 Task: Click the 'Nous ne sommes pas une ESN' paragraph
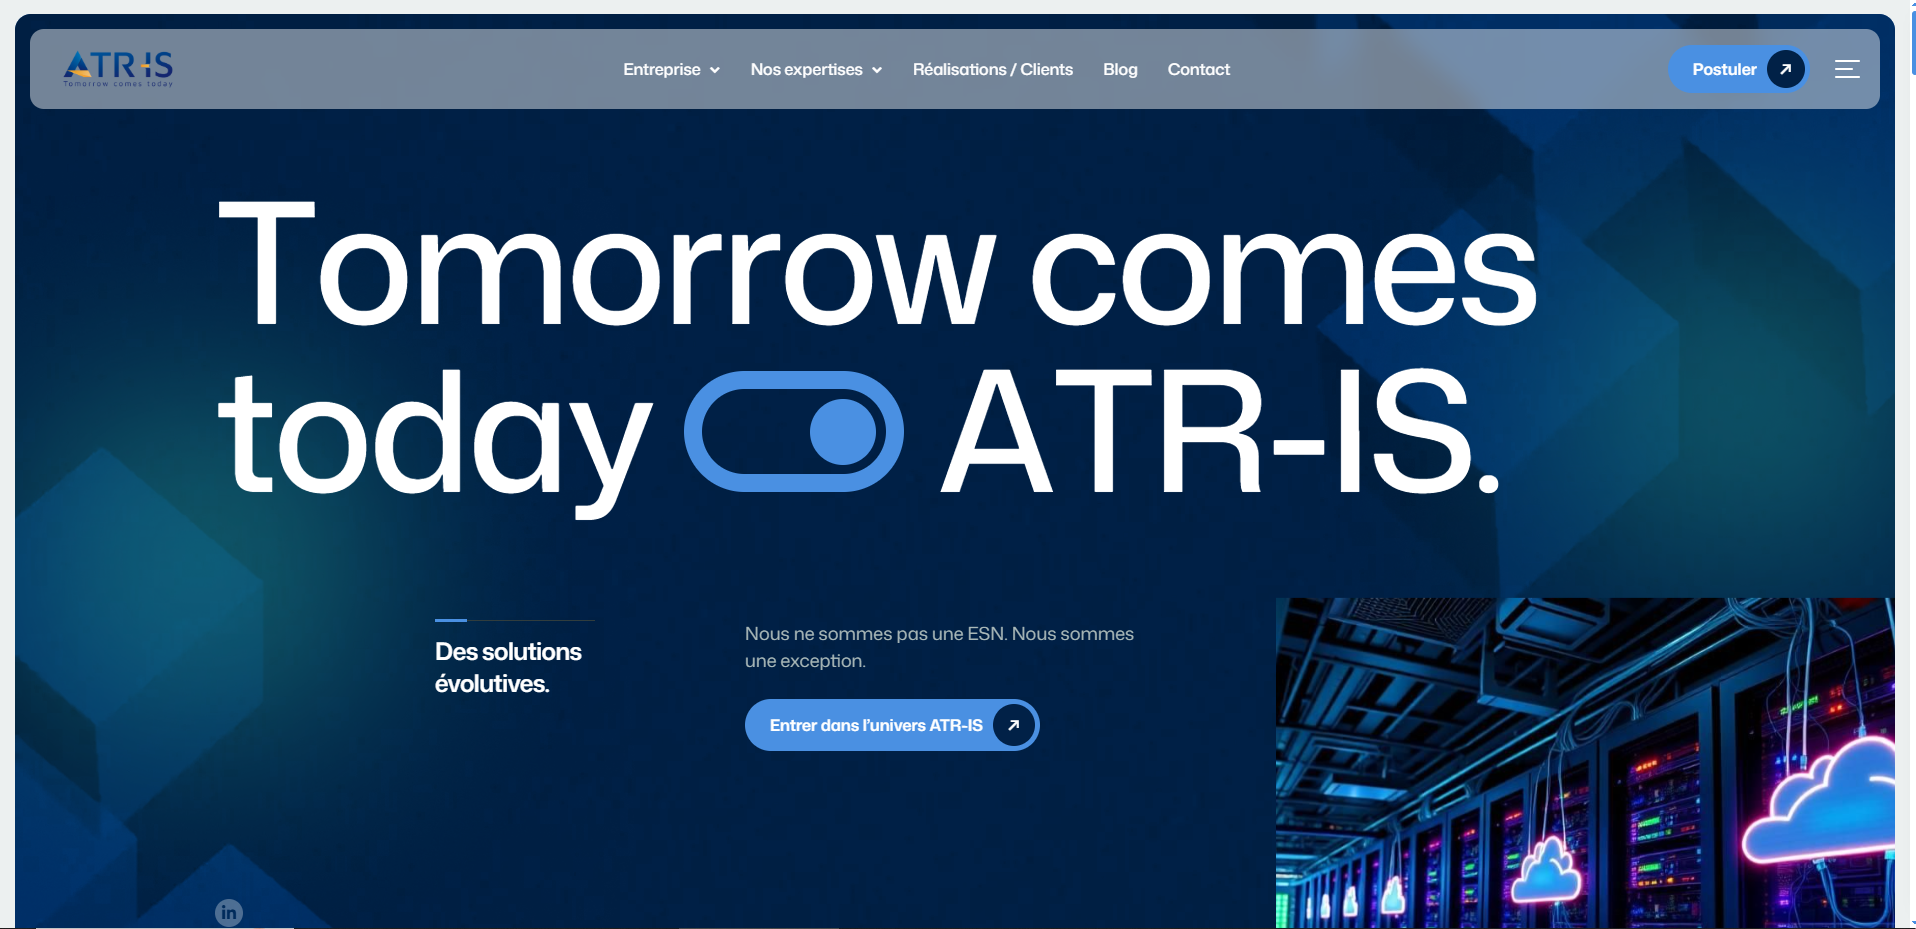(939, 647)
